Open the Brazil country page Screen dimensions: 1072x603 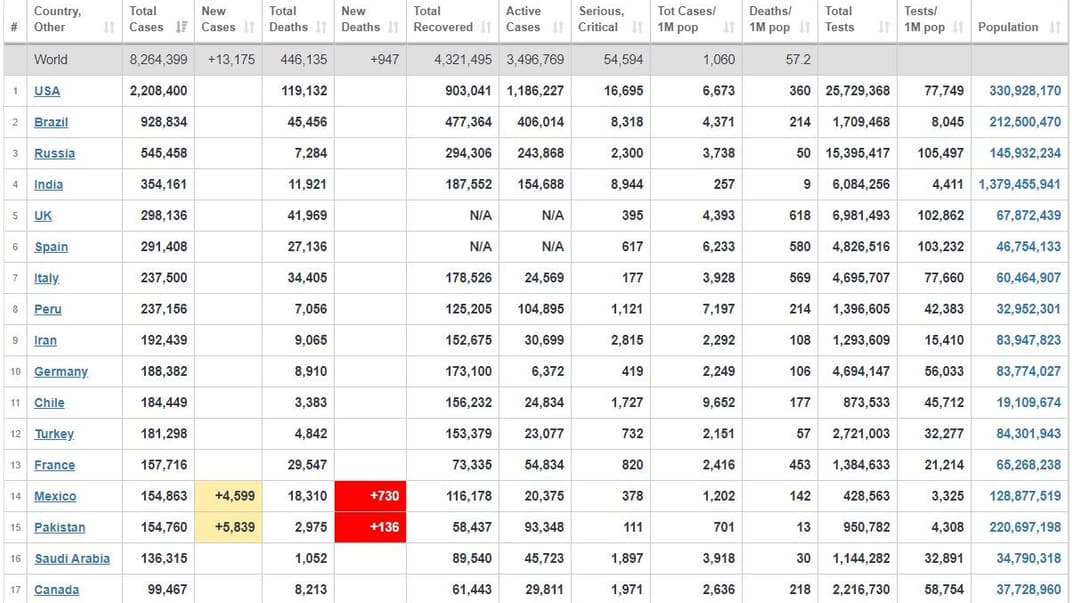point(51,122)
